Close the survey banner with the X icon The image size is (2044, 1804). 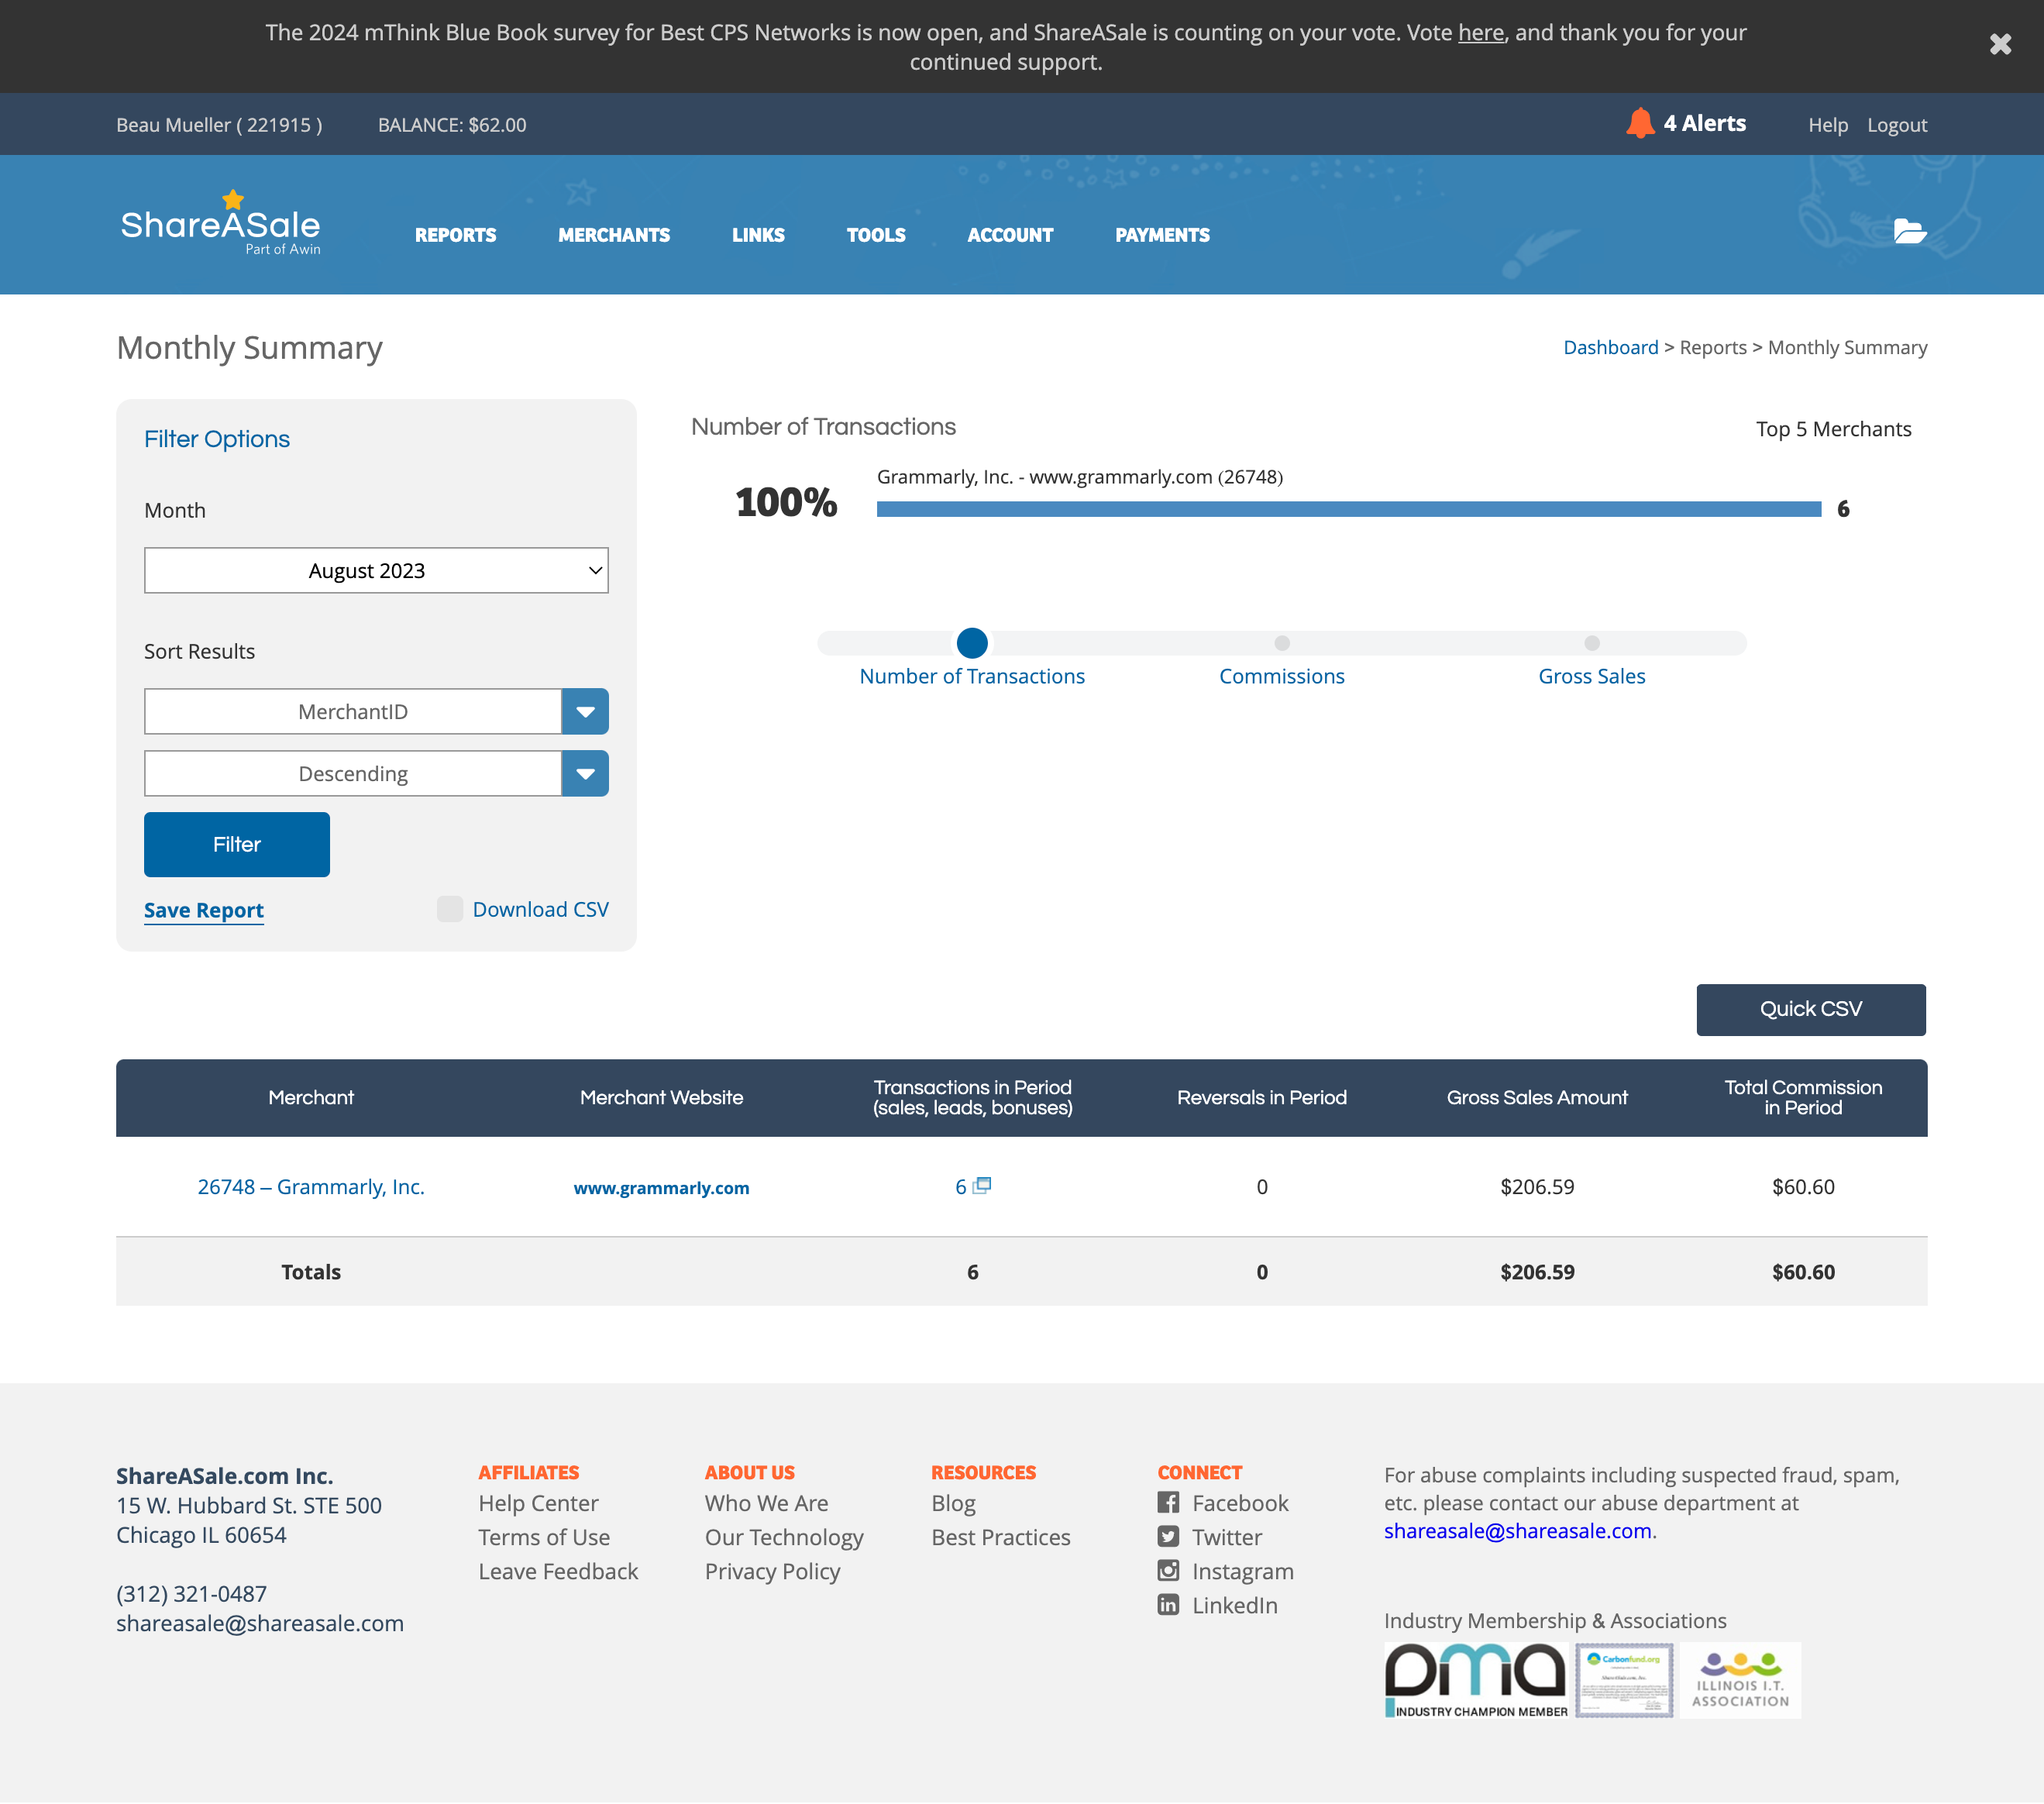2000,44
